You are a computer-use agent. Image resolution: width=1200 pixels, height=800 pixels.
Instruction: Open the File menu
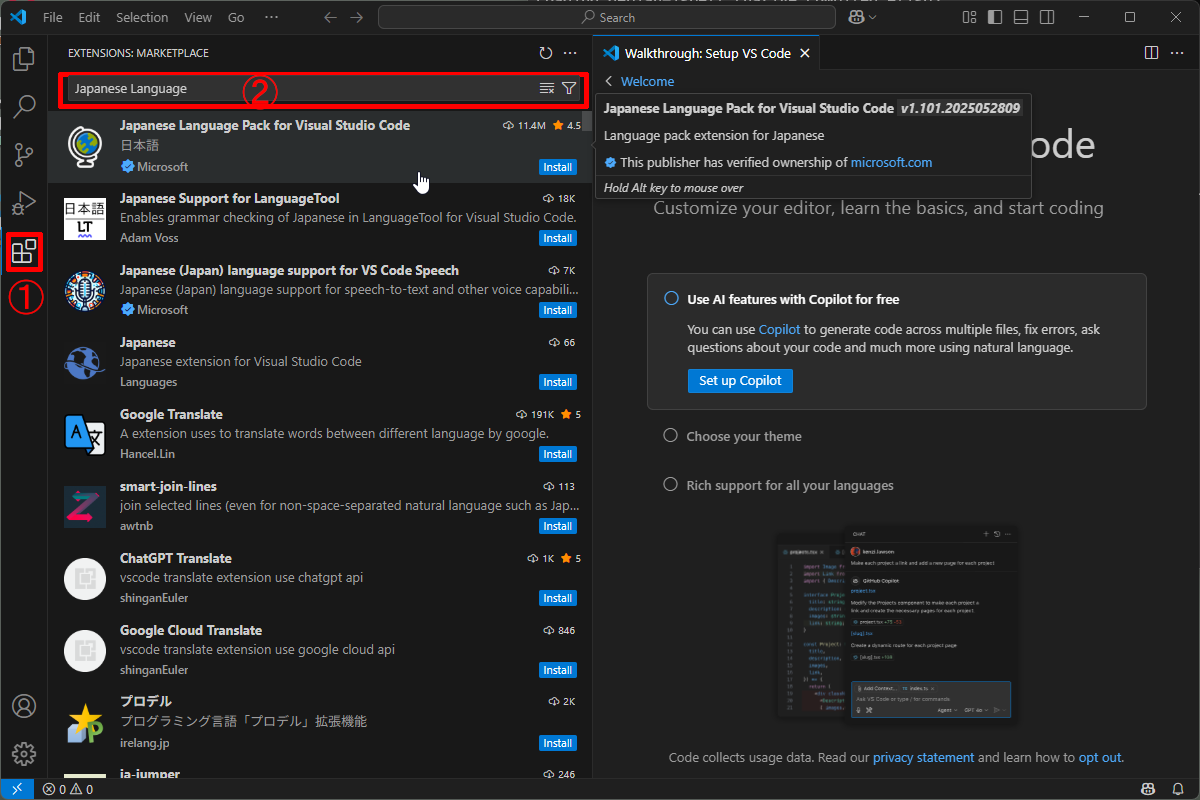53,17
